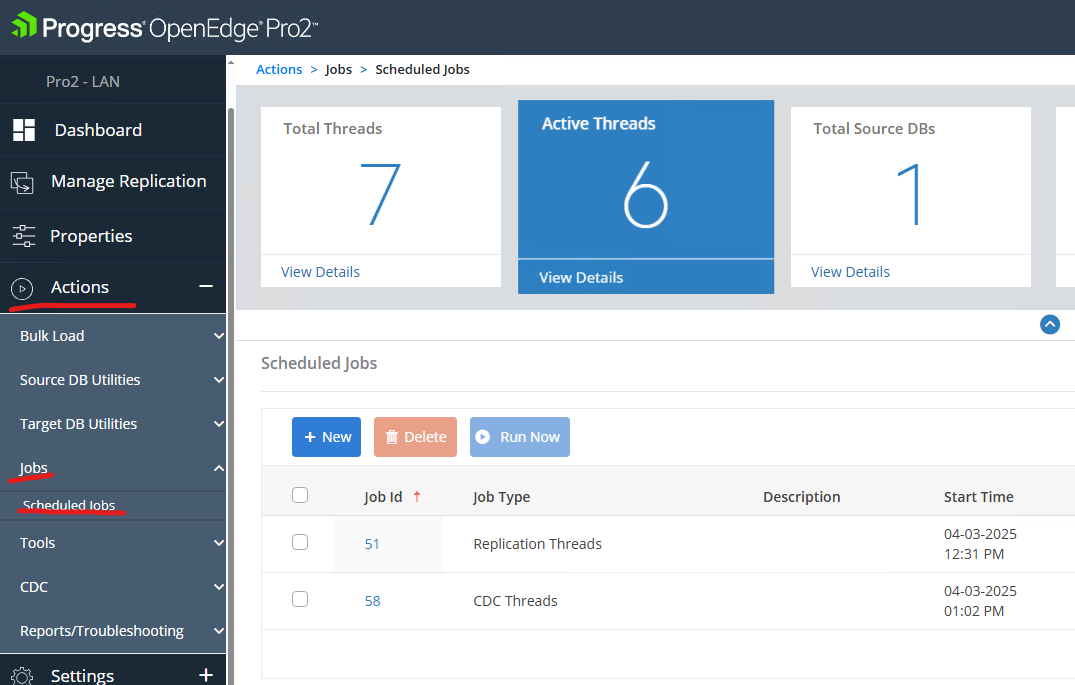Open Properties menu item
1075x685 pixels.
coord(91,236)
